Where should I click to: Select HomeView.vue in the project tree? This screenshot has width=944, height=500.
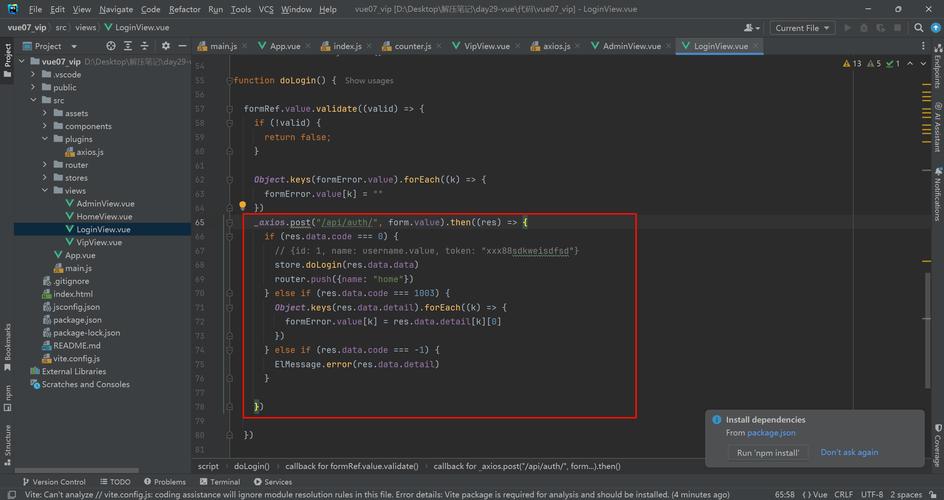pyautogui.click(x=104, y=216)
